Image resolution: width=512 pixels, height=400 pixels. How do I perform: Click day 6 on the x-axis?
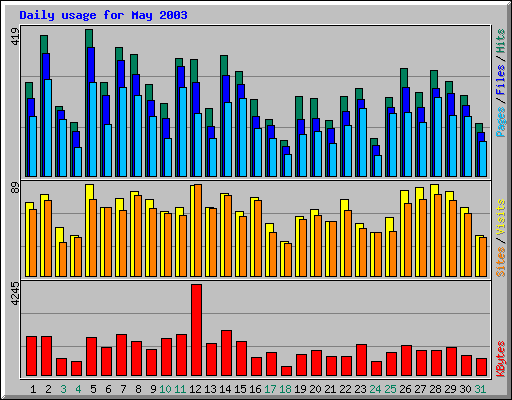coord(108,389)
